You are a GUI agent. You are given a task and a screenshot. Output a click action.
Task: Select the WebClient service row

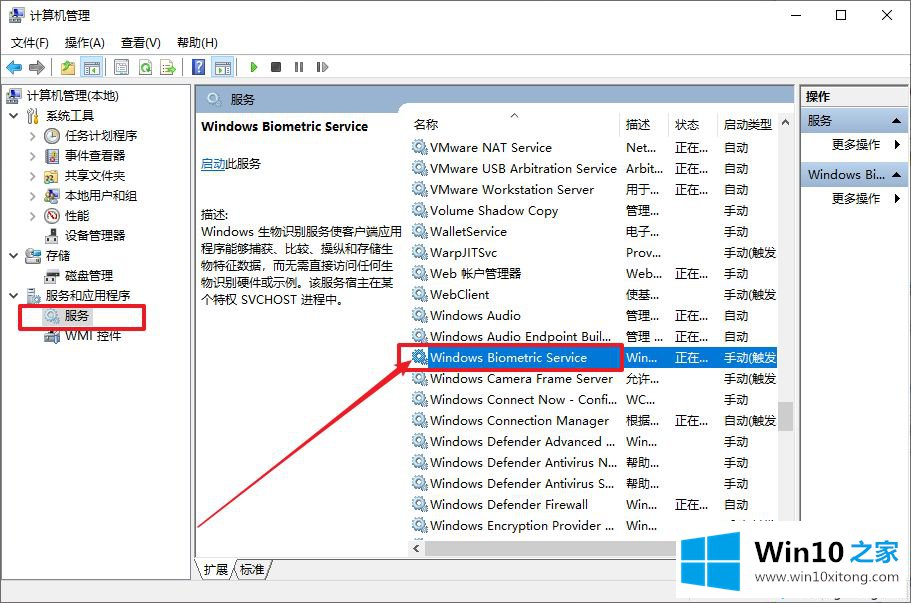[593, 295]
